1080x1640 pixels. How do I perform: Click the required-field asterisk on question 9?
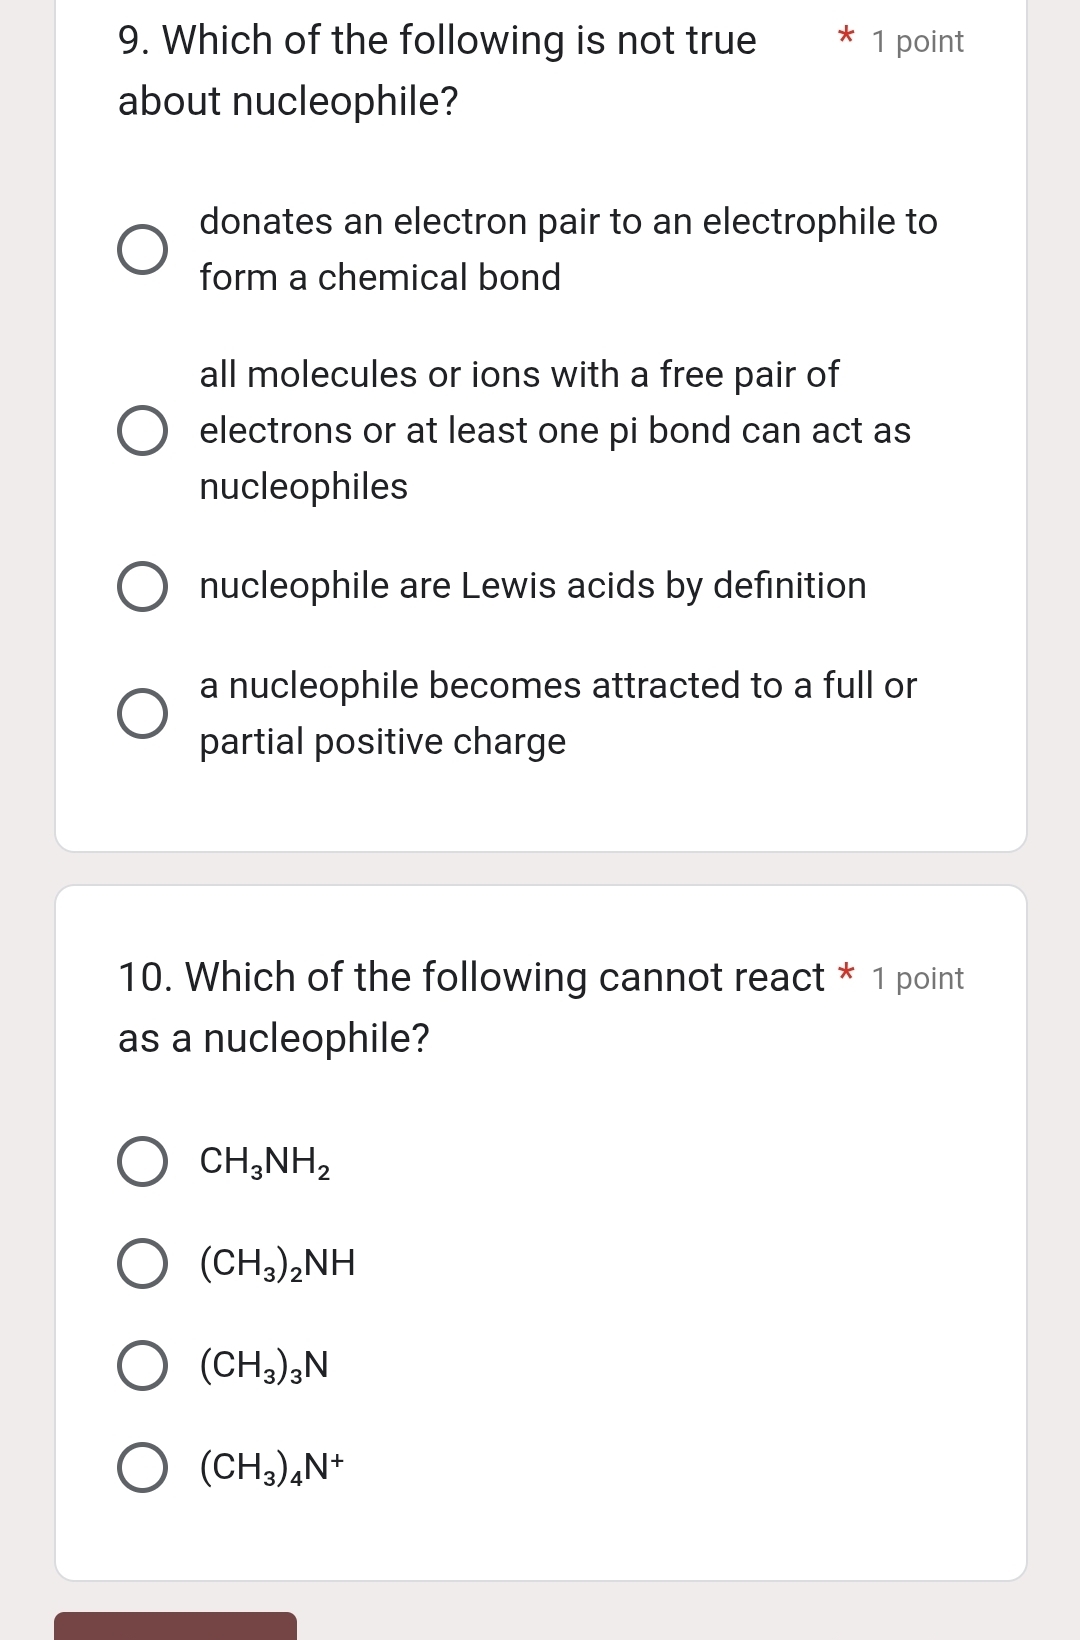point(845,38)
